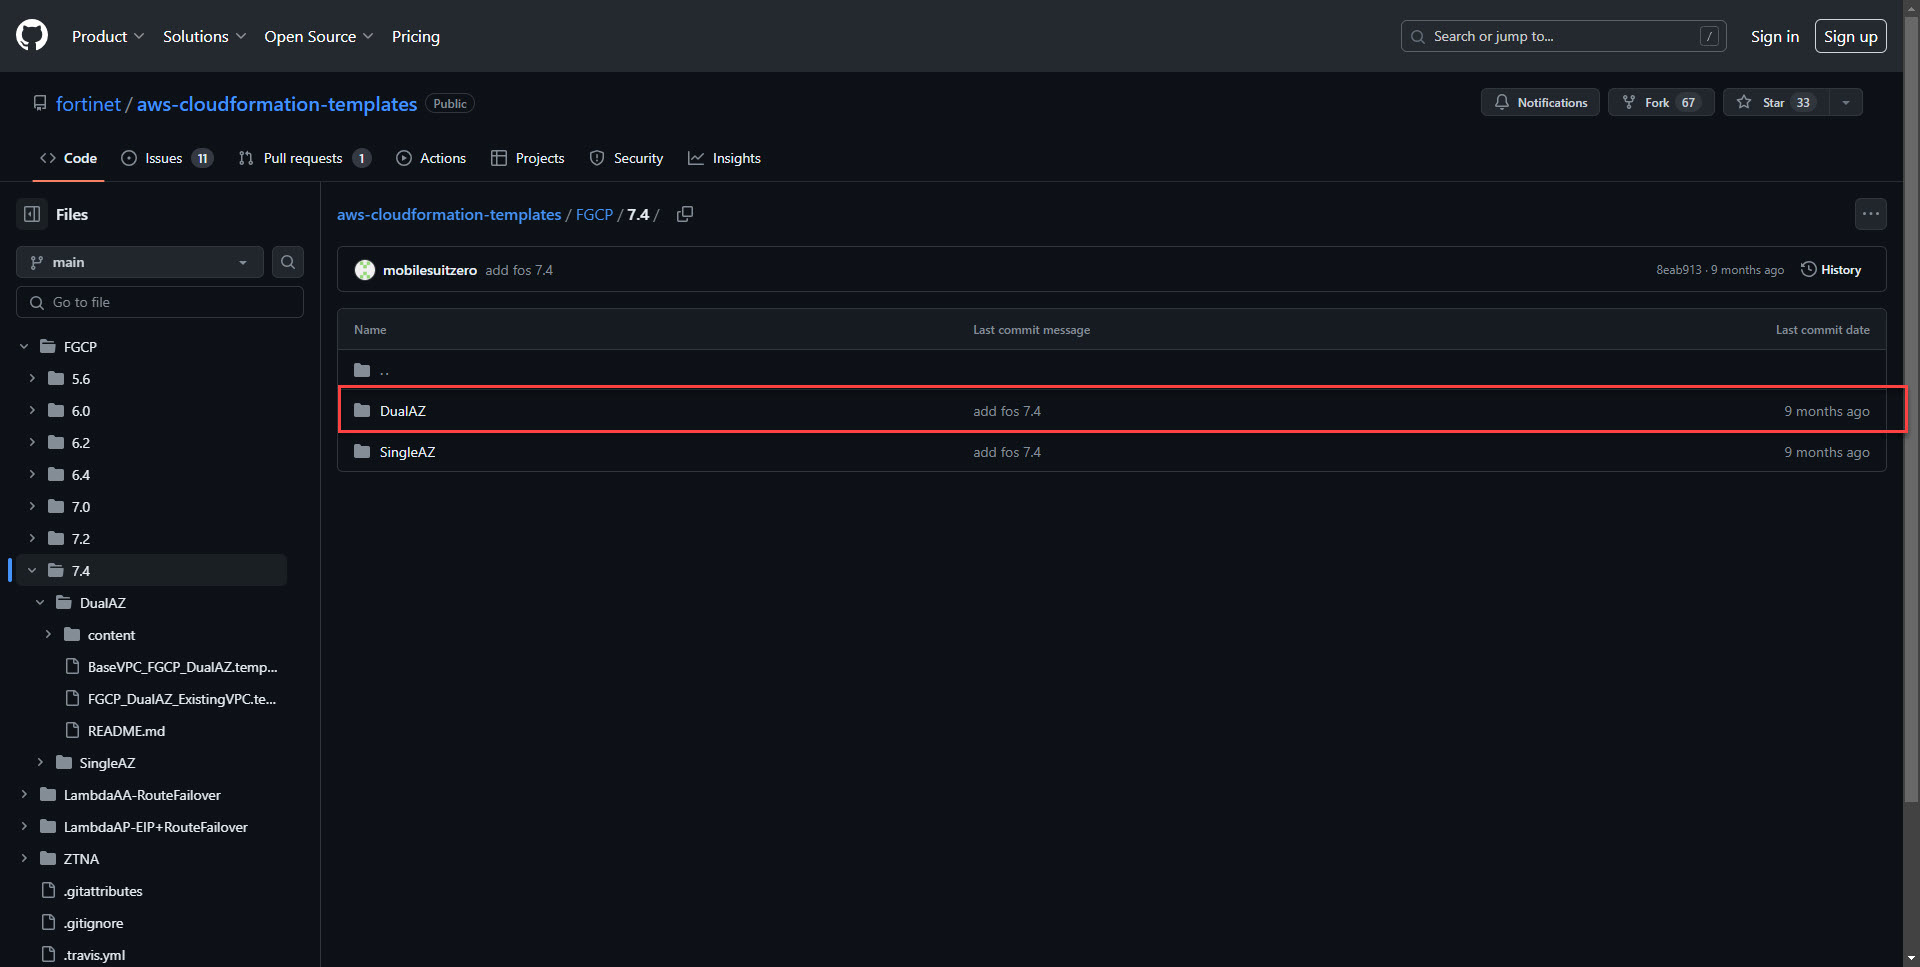Click mobilesuitzero avatar icon
This screenshot has height=967, width=1920.
(x=365, y=270)
